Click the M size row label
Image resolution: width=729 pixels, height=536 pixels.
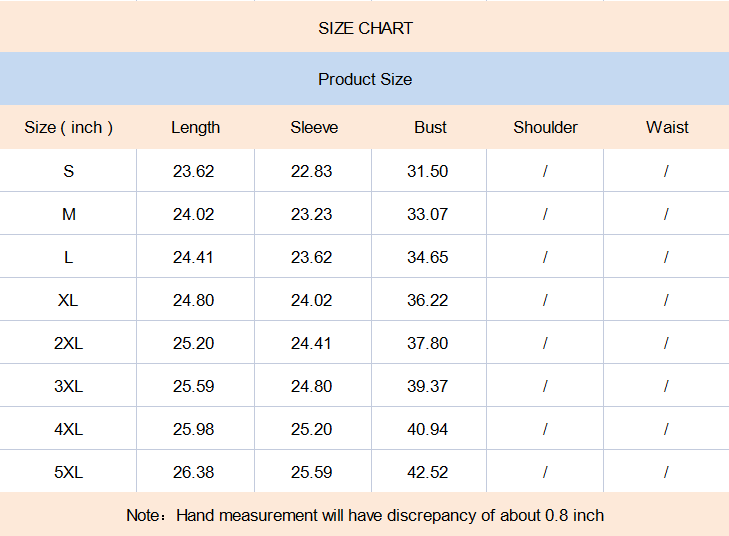(68, 214)
